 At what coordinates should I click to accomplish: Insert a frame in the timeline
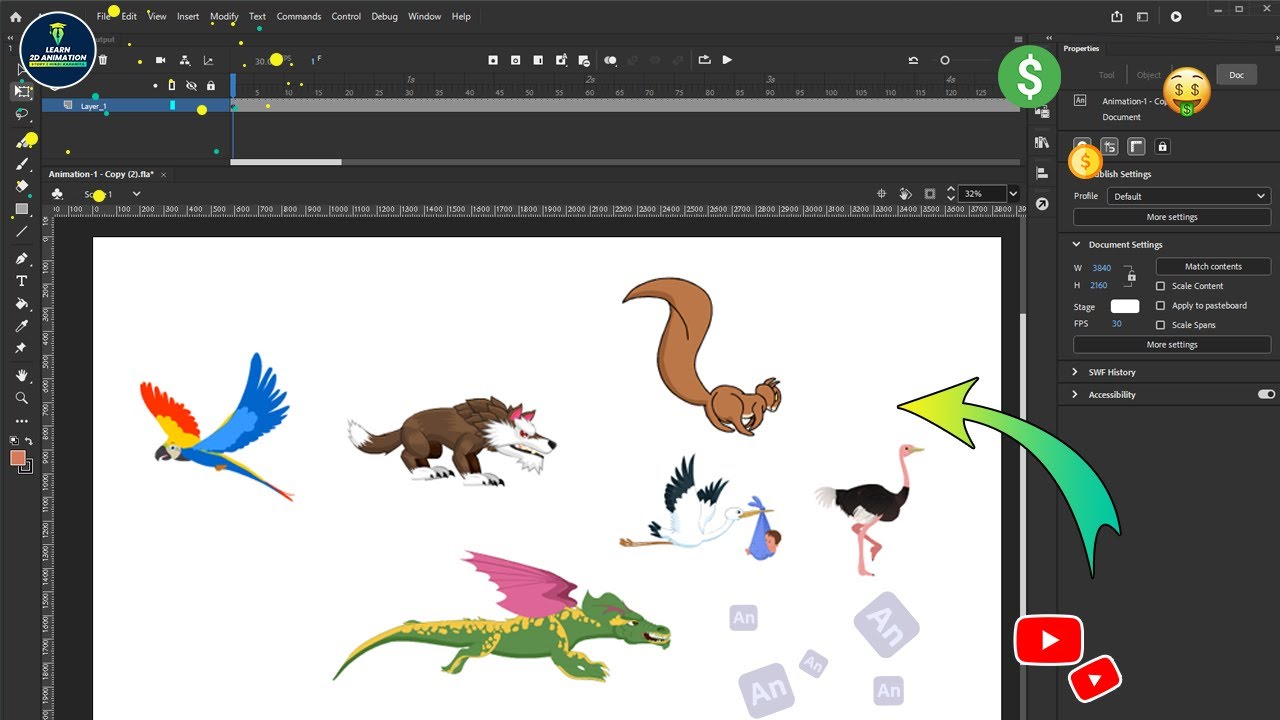pyautogui.click(x=538, y=60)
